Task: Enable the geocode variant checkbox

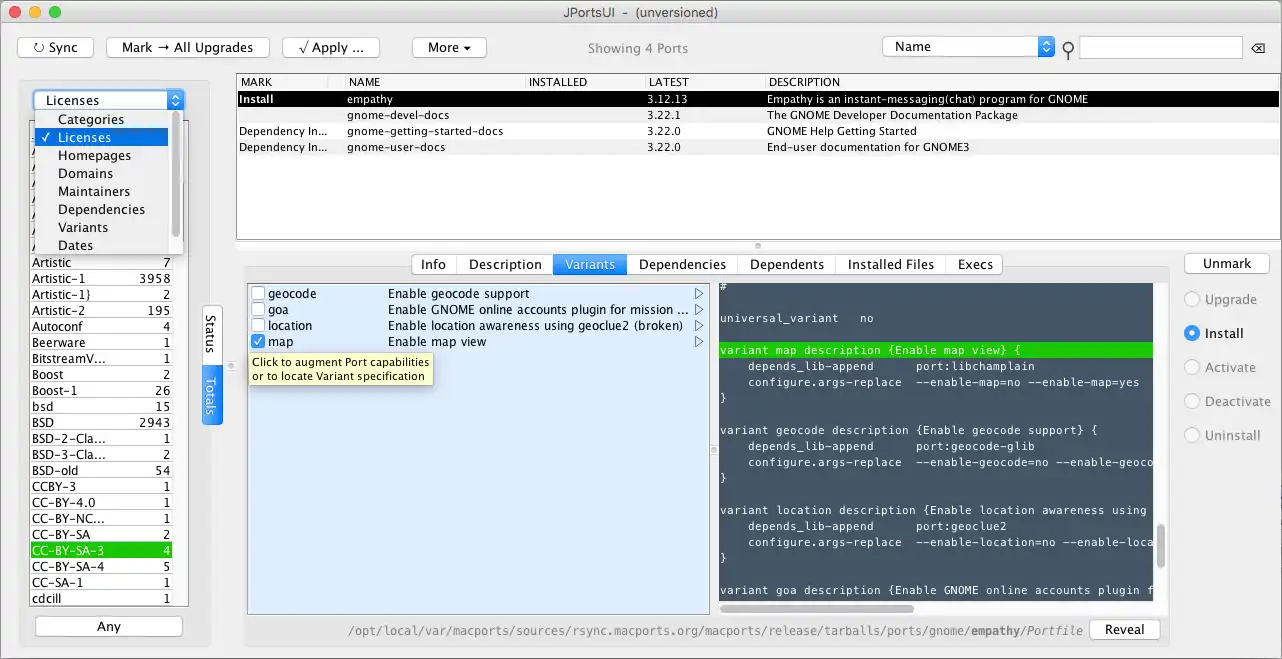Action: (258, 294)
